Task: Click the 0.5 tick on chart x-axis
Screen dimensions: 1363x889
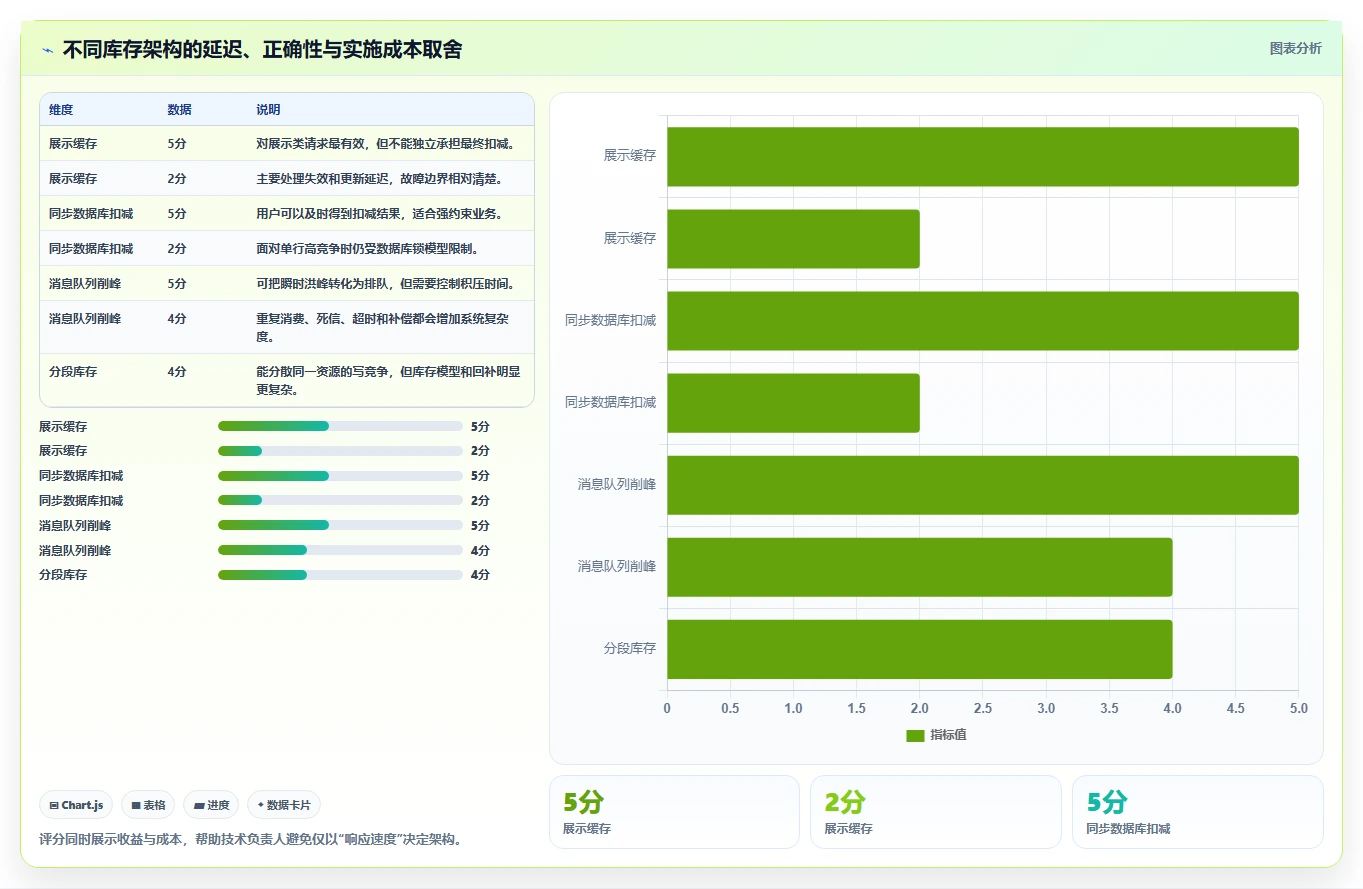Action: pyautogui.click(x=730, y=708)
